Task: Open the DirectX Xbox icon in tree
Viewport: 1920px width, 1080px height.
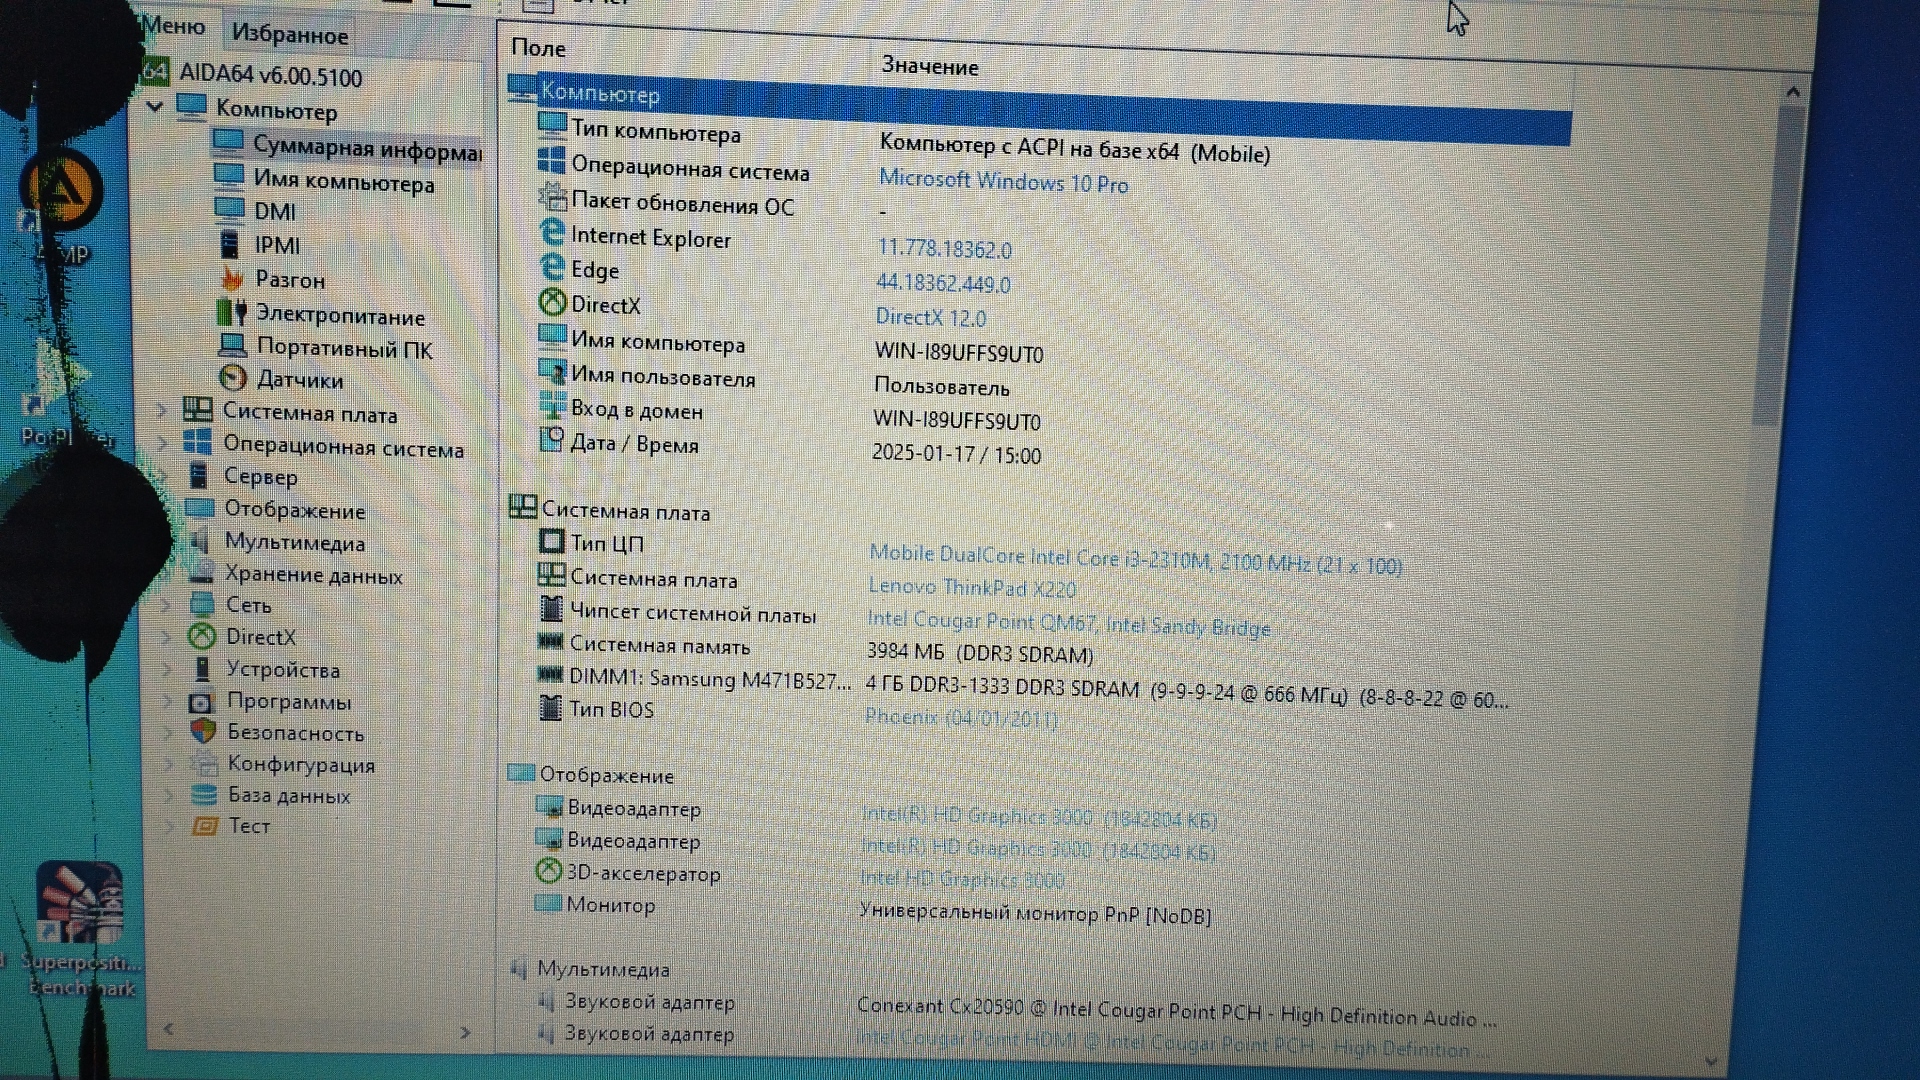Action: tap(202, 636)
